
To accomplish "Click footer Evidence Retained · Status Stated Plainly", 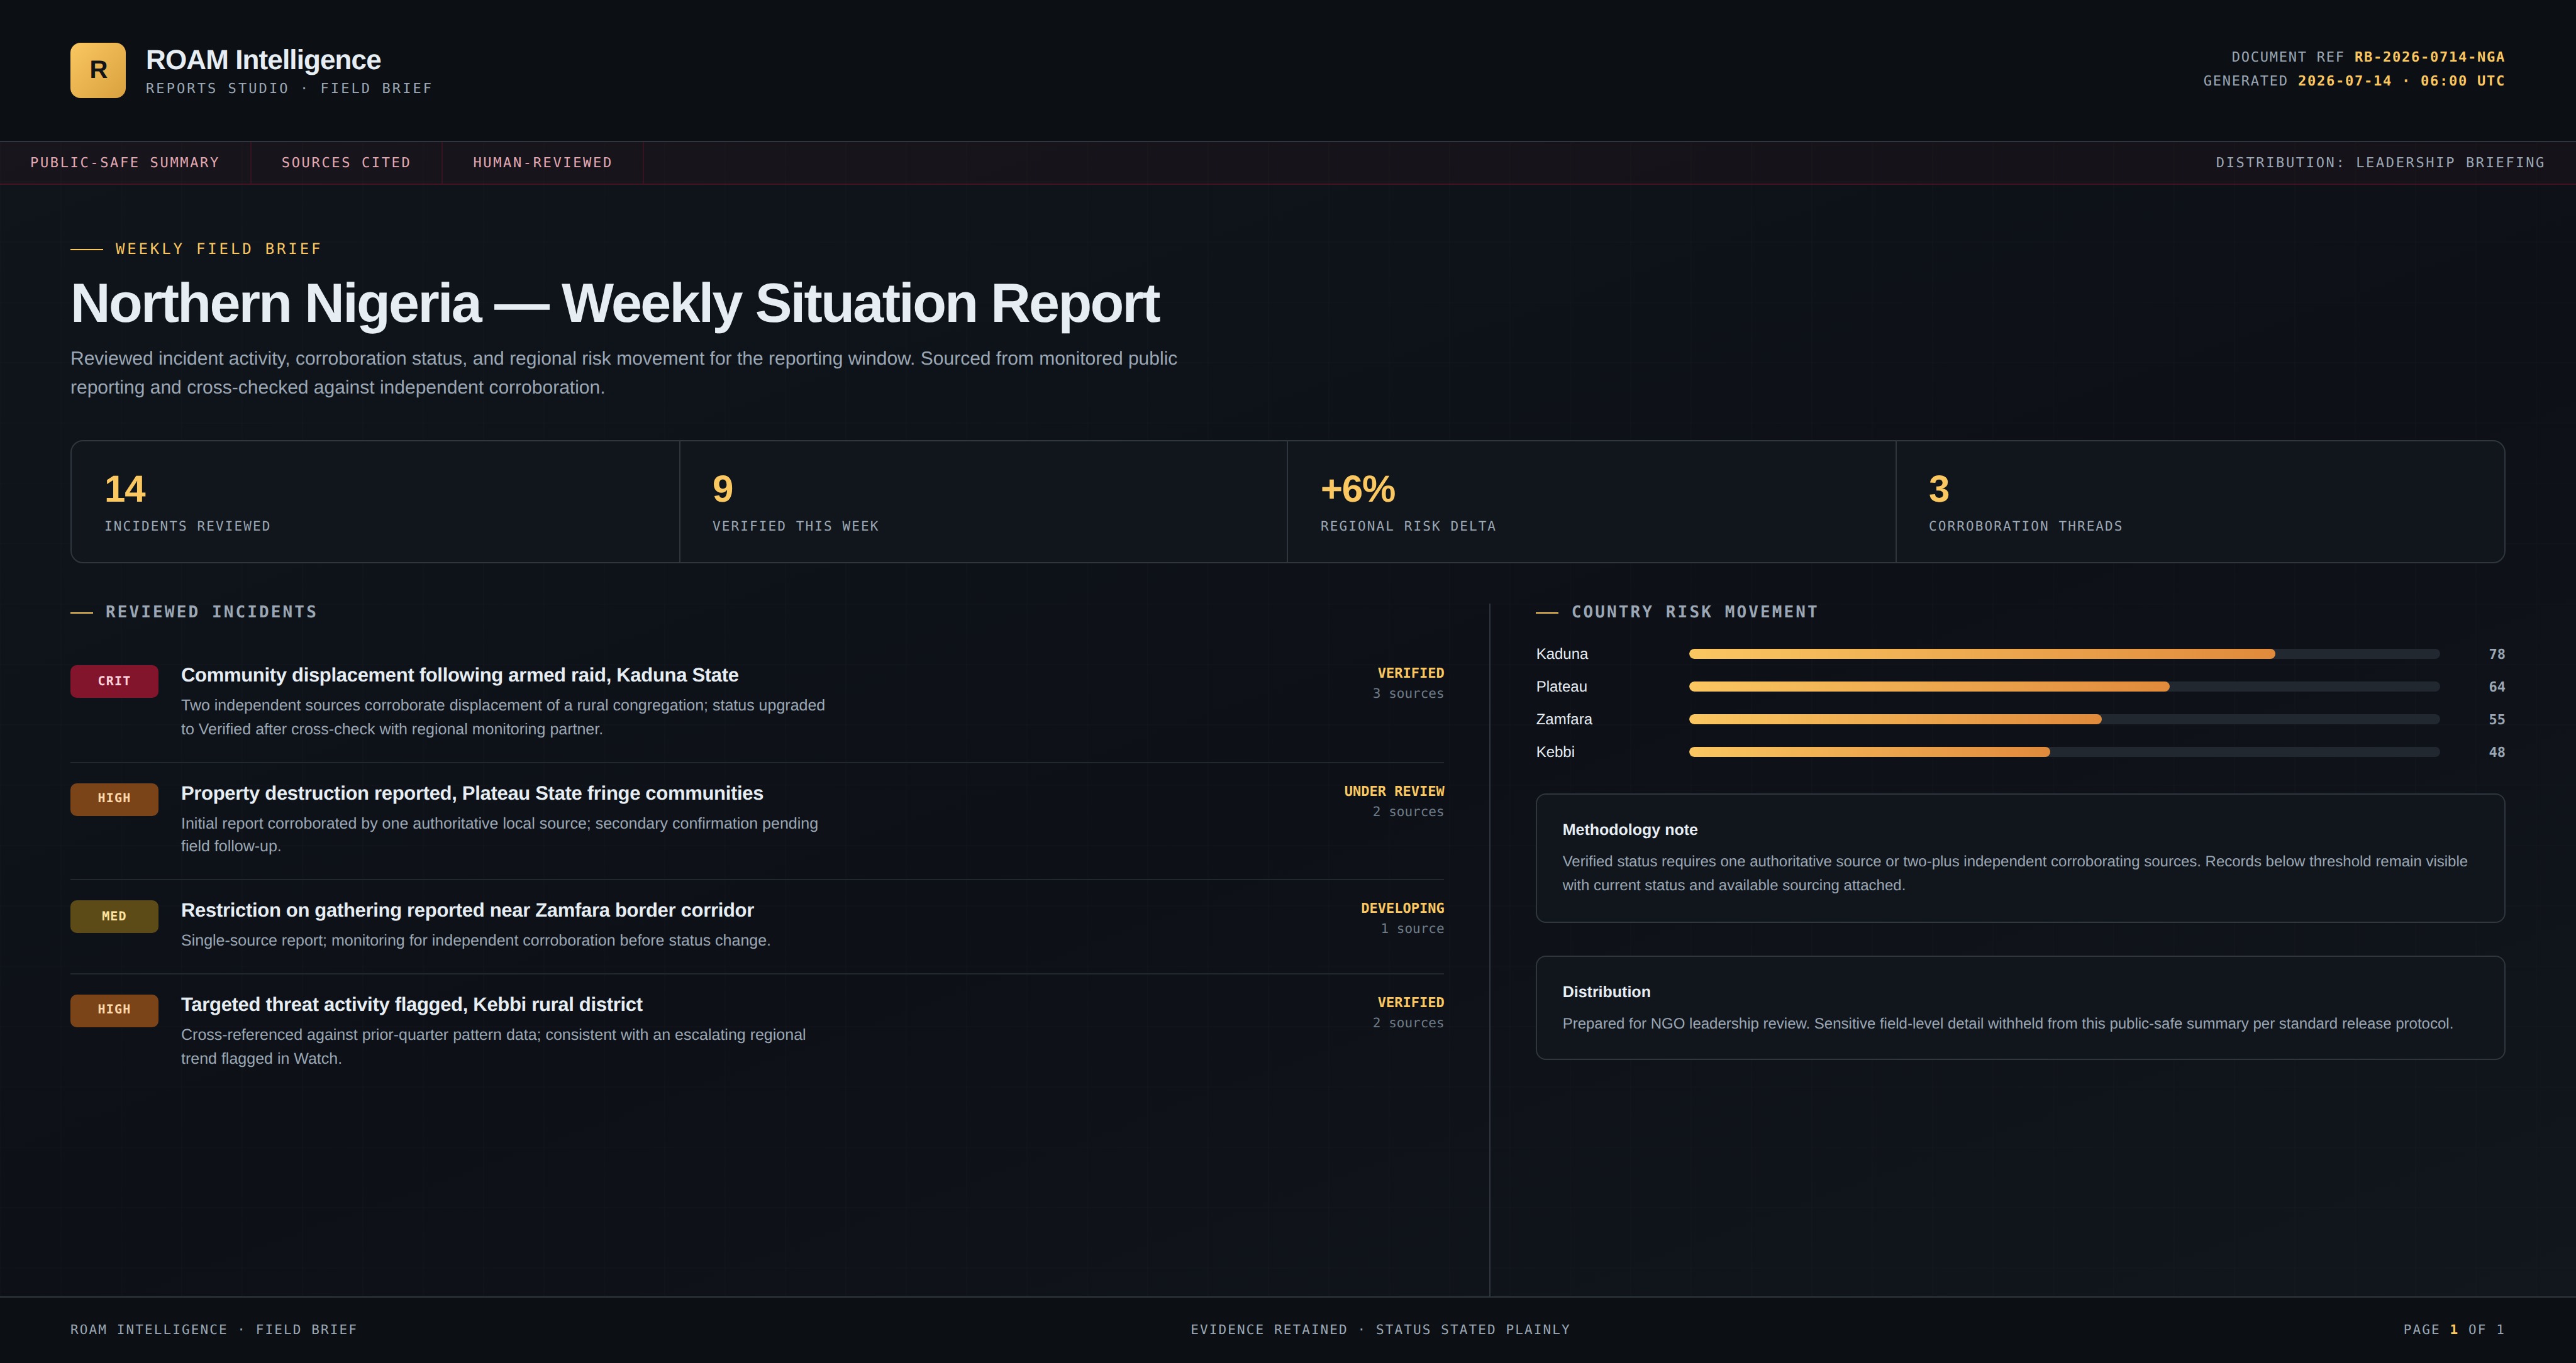I will (x=1380, y=1330).
